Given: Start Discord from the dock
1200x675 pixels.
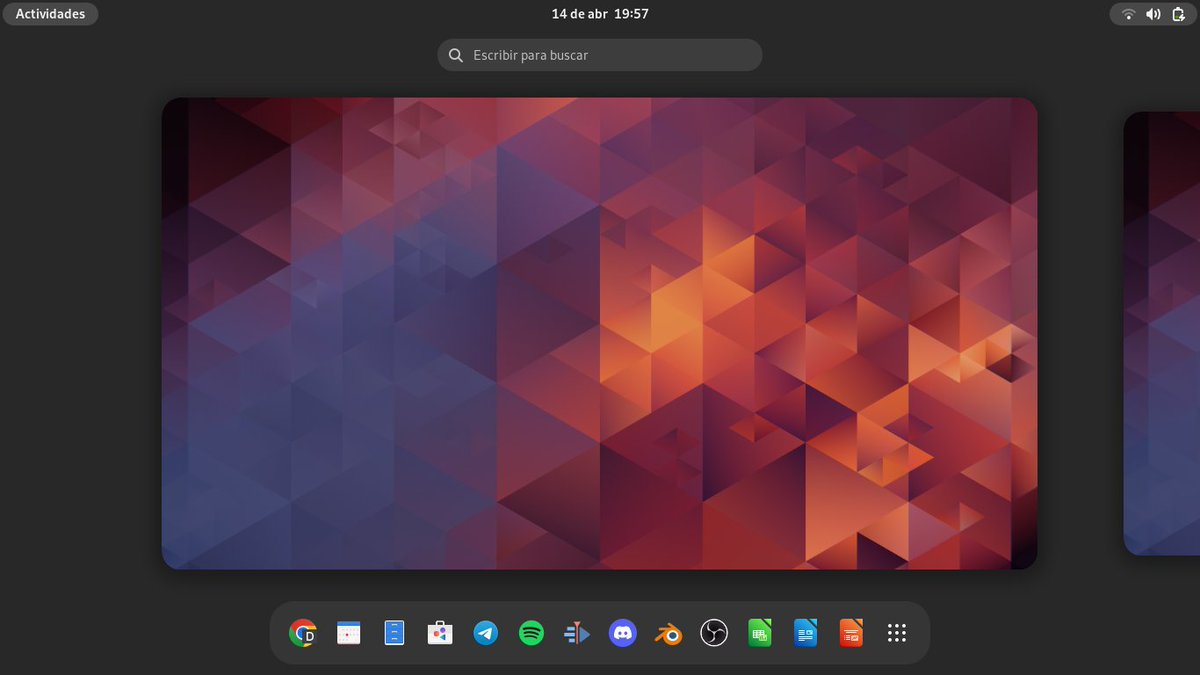Looking at the screenshot, I should [x=622, y=632].
